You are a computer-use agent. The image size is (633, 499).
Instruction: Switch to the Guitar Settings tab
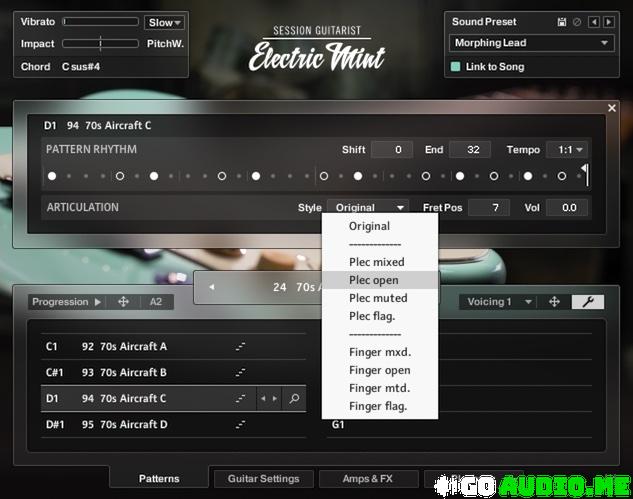tap(263, 479)
